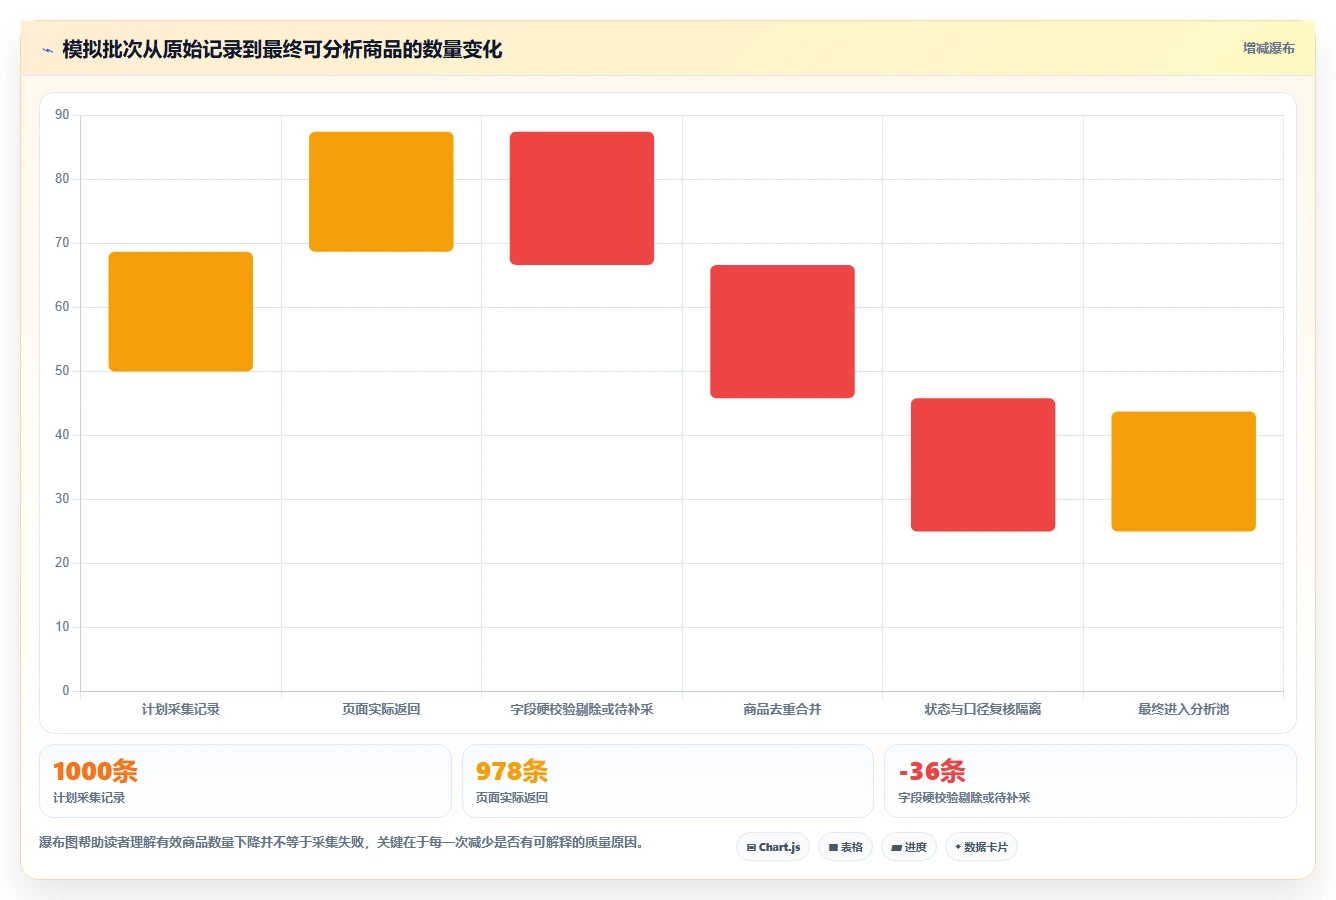
Task: Select the 进度 tag pill
Action: (x=909, y=847)
